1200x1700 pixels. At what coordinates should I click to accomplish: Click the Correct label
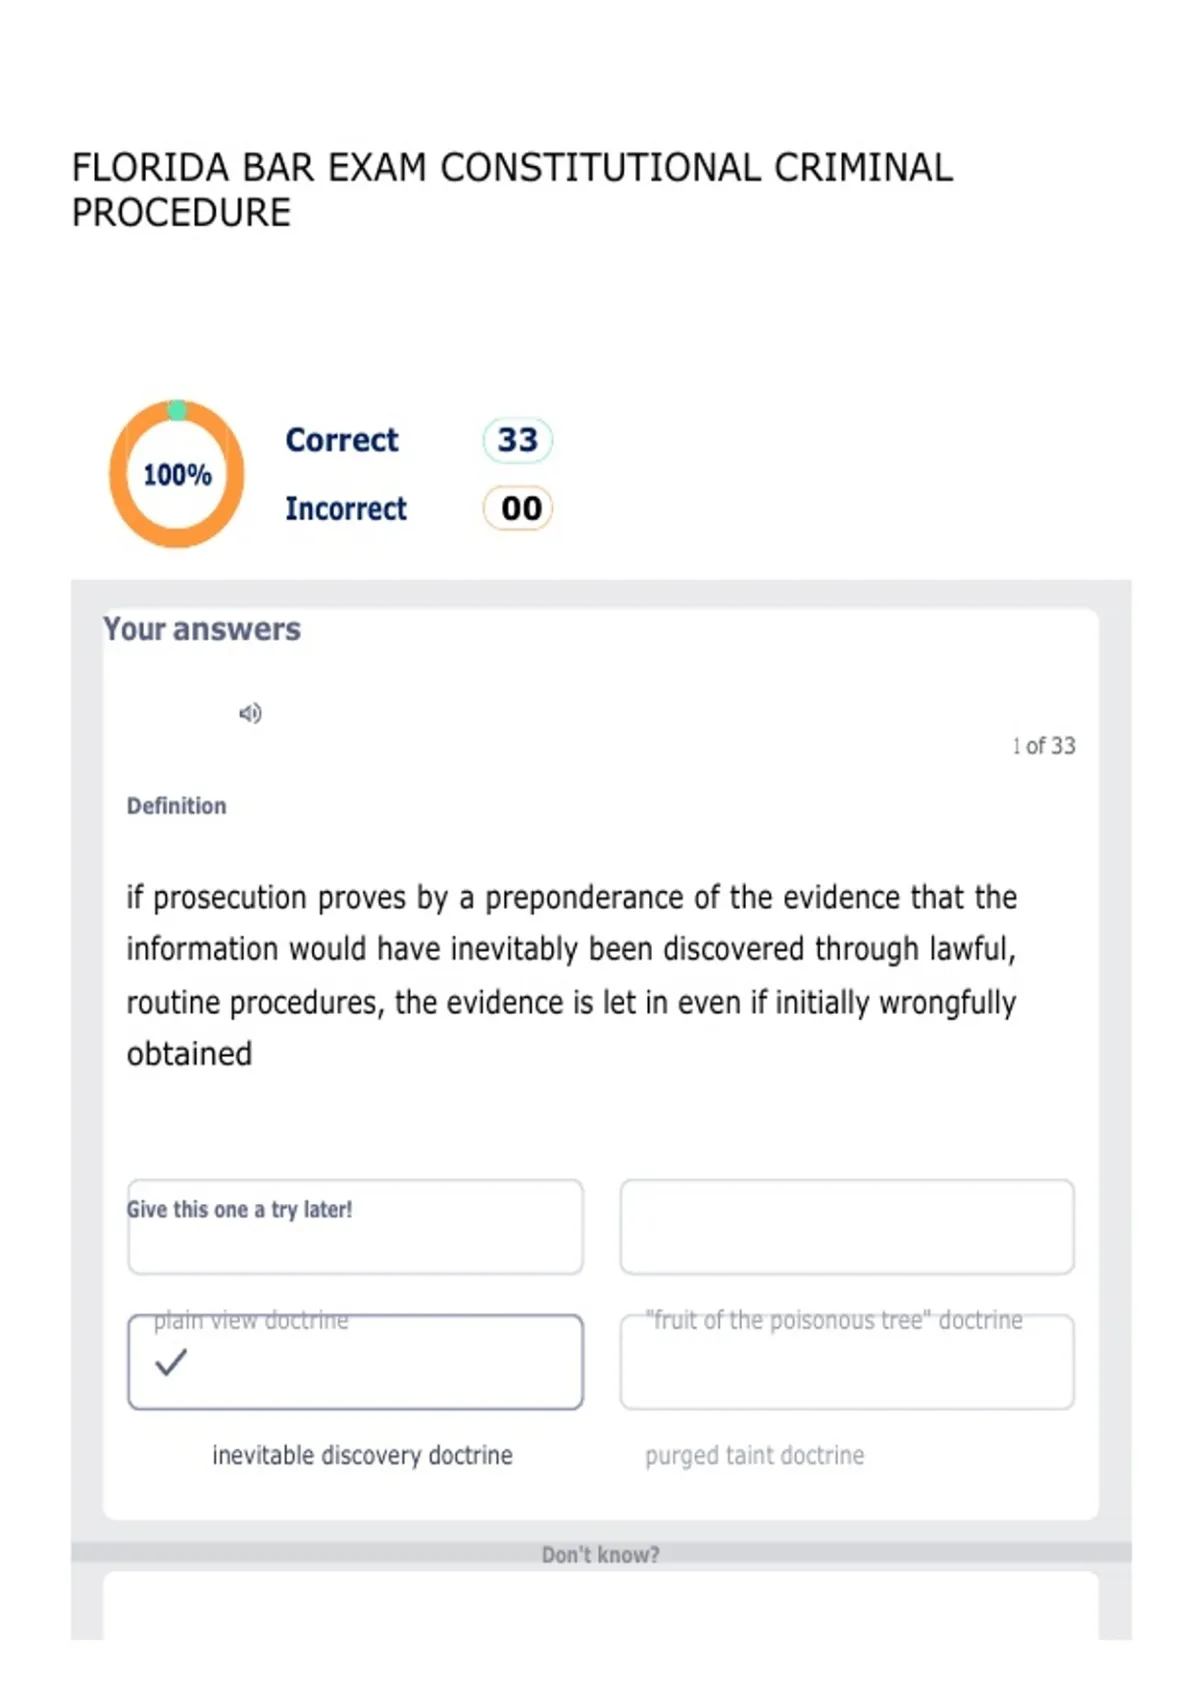(x=342, y=440)
